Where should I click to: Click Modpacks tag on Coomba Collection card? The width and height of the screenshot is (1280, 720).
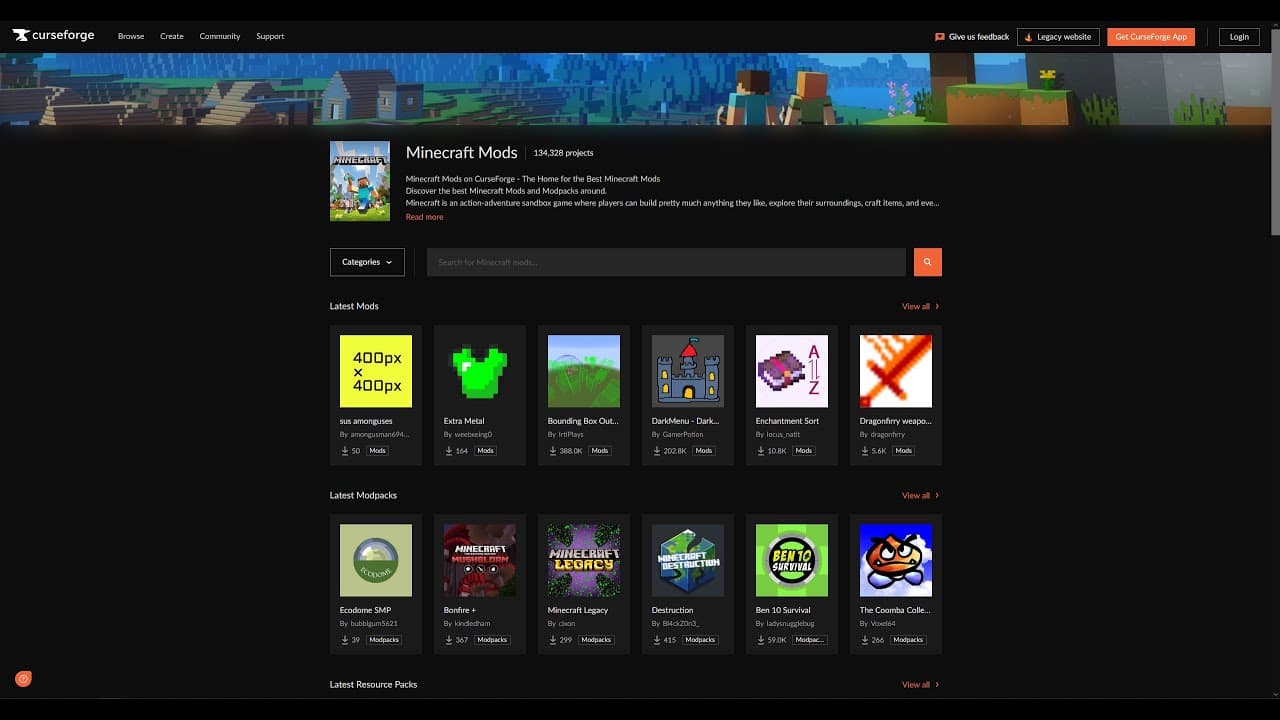coord(908,640)
